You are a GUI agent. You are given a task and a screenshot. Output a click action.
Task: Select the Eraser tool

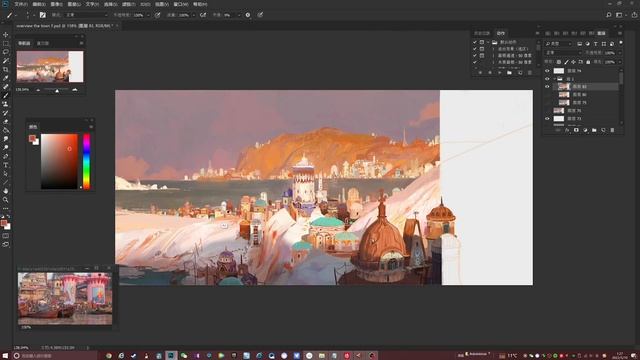(6, 122)
